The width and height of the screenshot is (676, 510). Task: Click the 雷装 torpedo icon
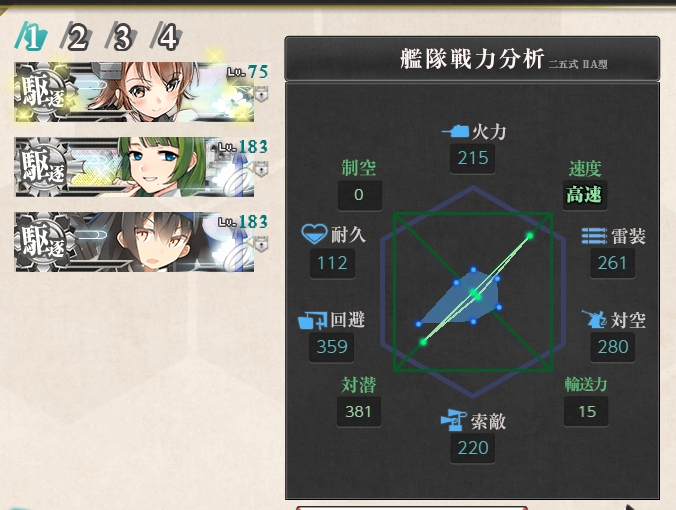coord(594,236)
